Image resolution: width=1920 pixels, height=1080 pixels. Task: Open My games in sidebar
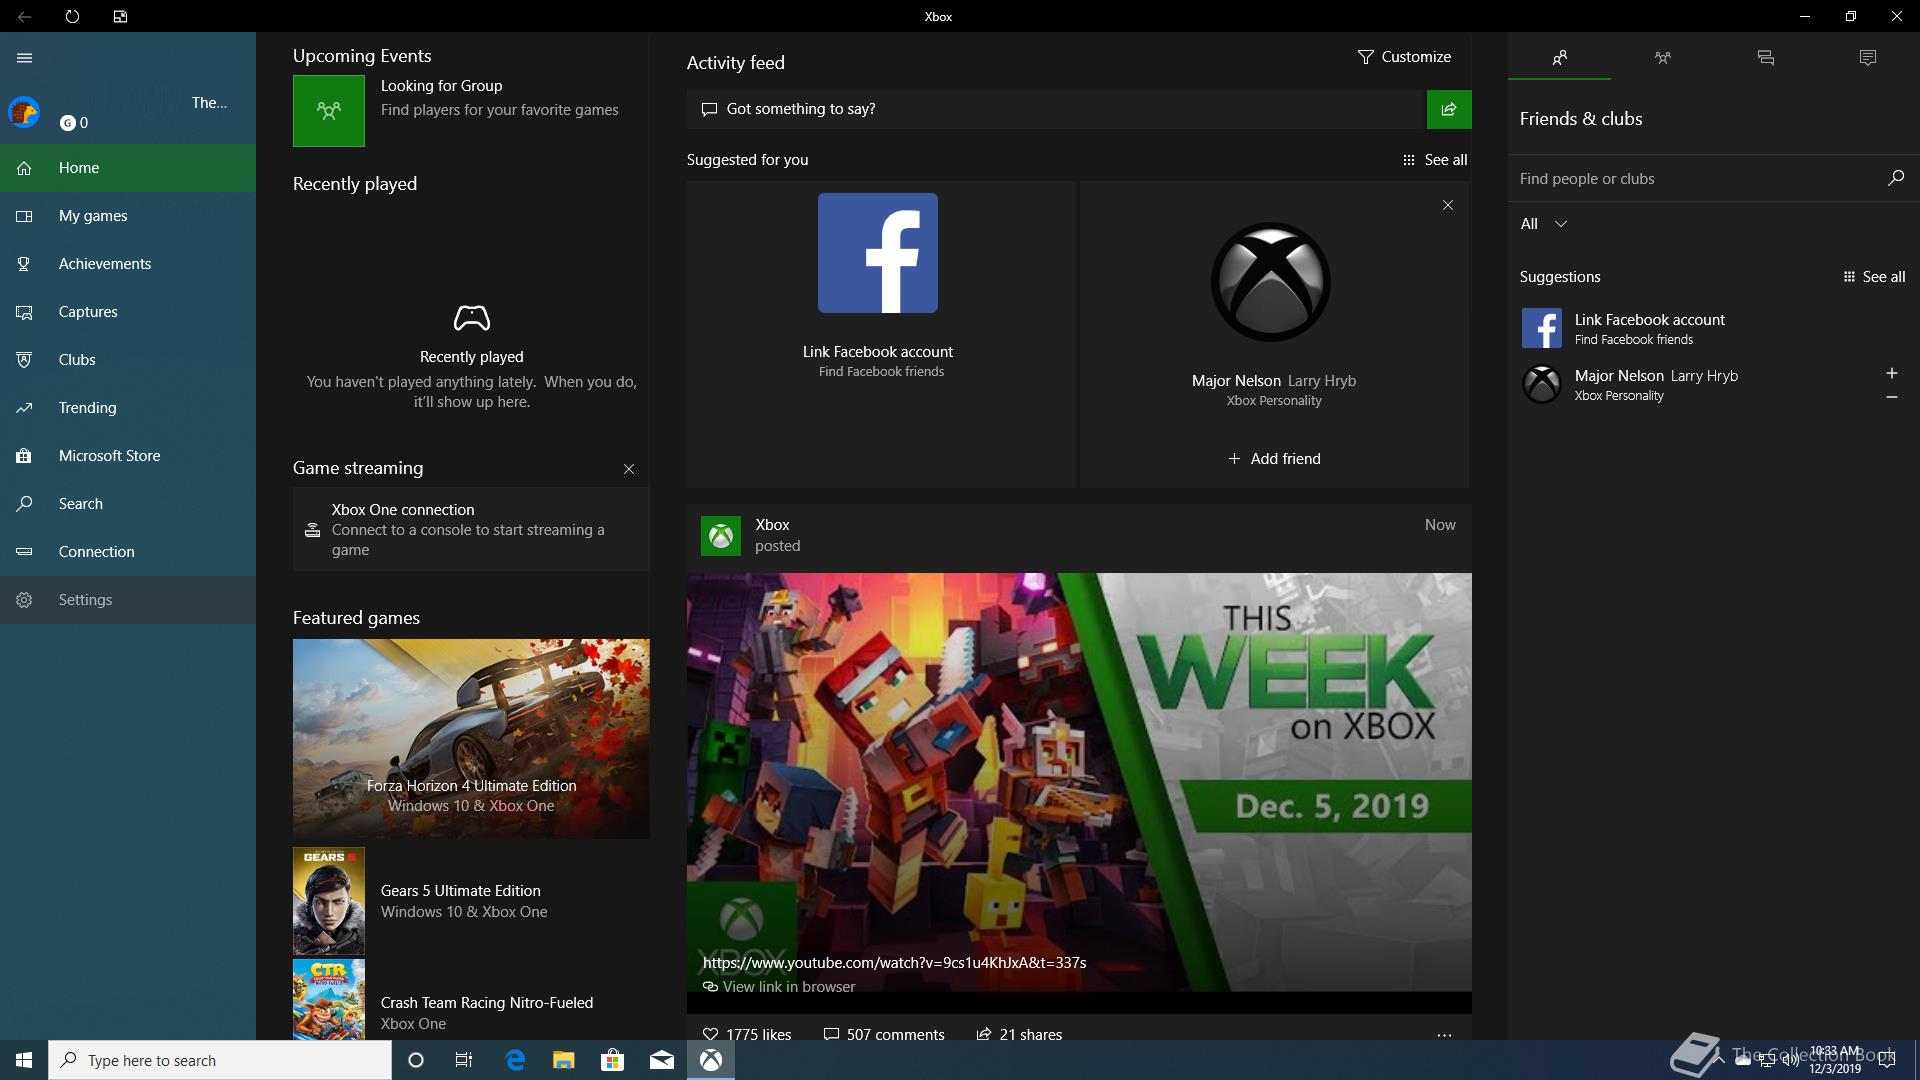pyautogui.click(x=128, y=216)
